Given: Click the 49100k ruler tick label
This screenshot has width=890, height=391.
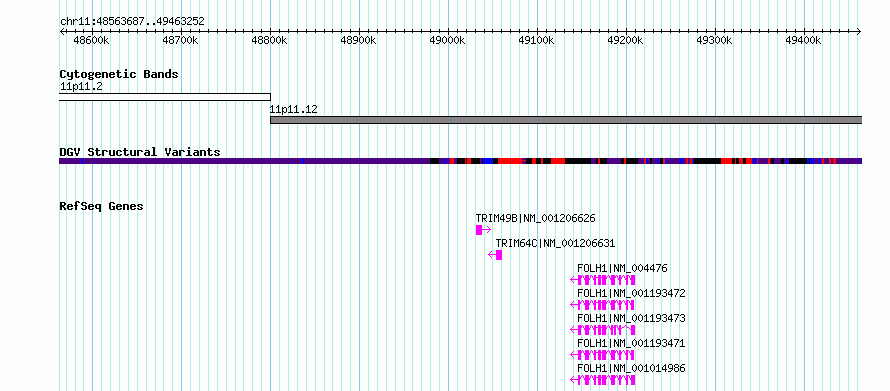Looking at the screenshot, I should pos(536,41).
